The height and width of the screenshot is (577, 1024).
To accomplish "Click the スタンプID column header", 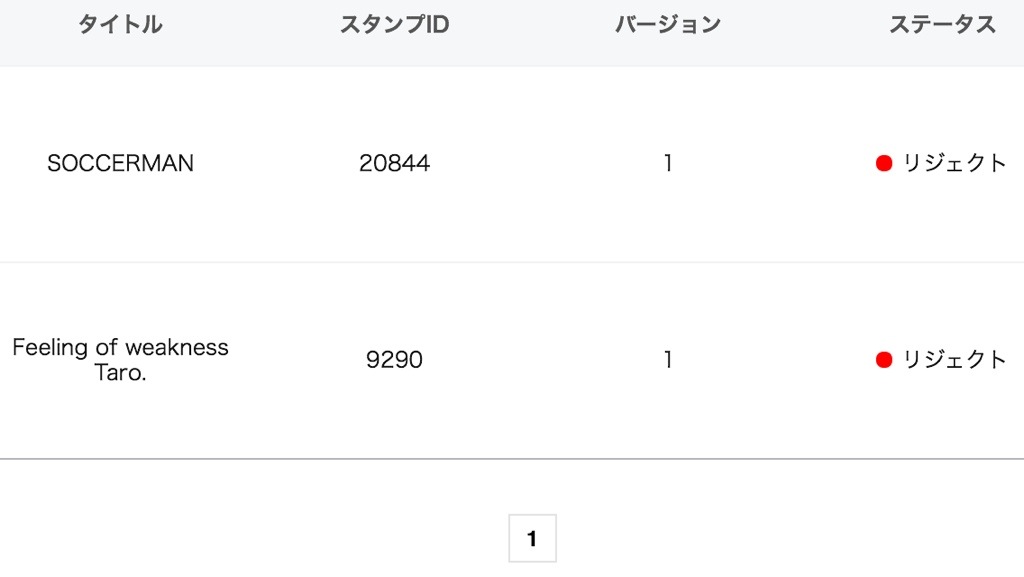I will (x=394, y=25).
